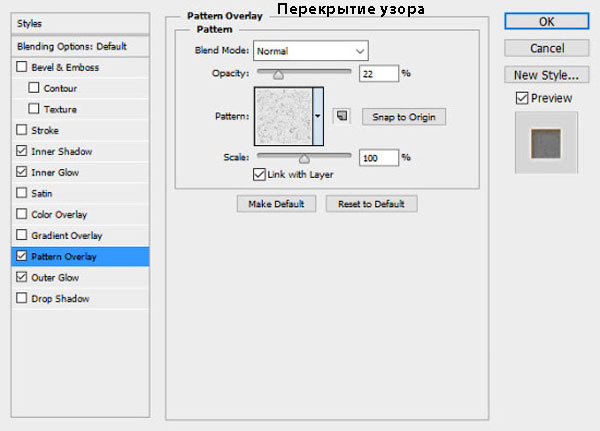Enable the Gradient Overlay checkbox
The width and height of the screenshot is (600, 431).
(21, 235)
